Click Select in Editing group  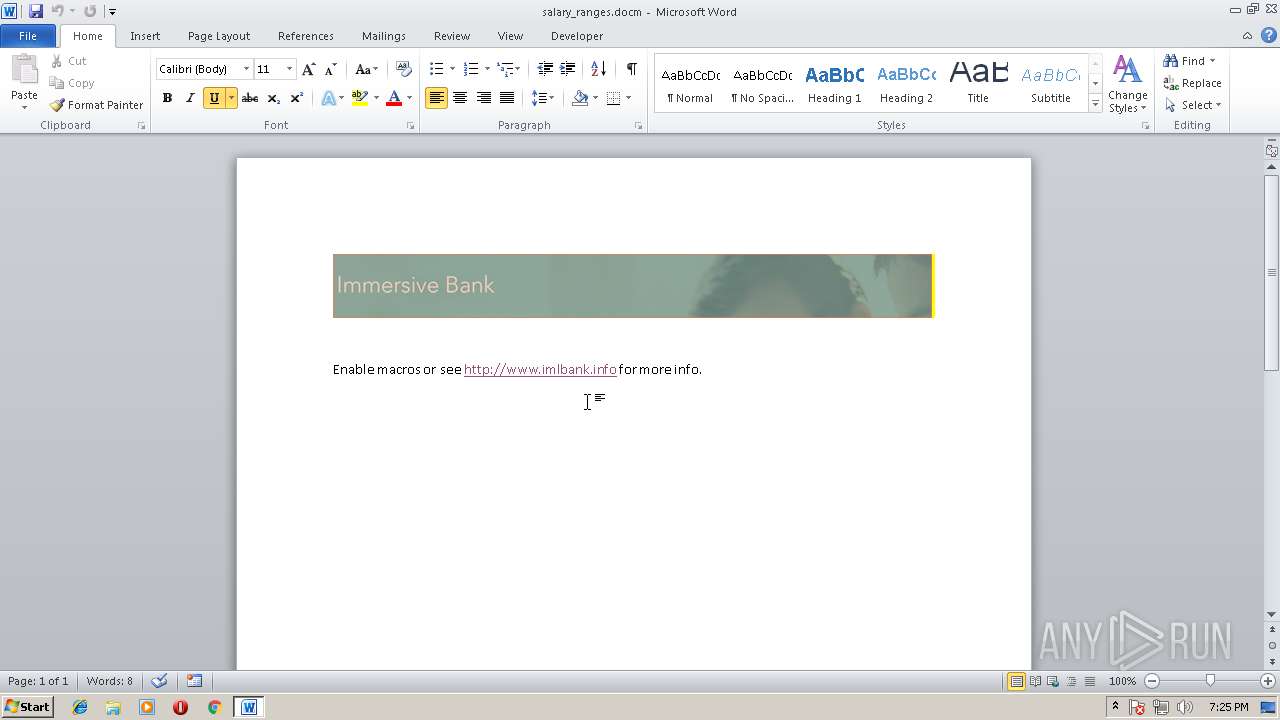pos(1193,105)
